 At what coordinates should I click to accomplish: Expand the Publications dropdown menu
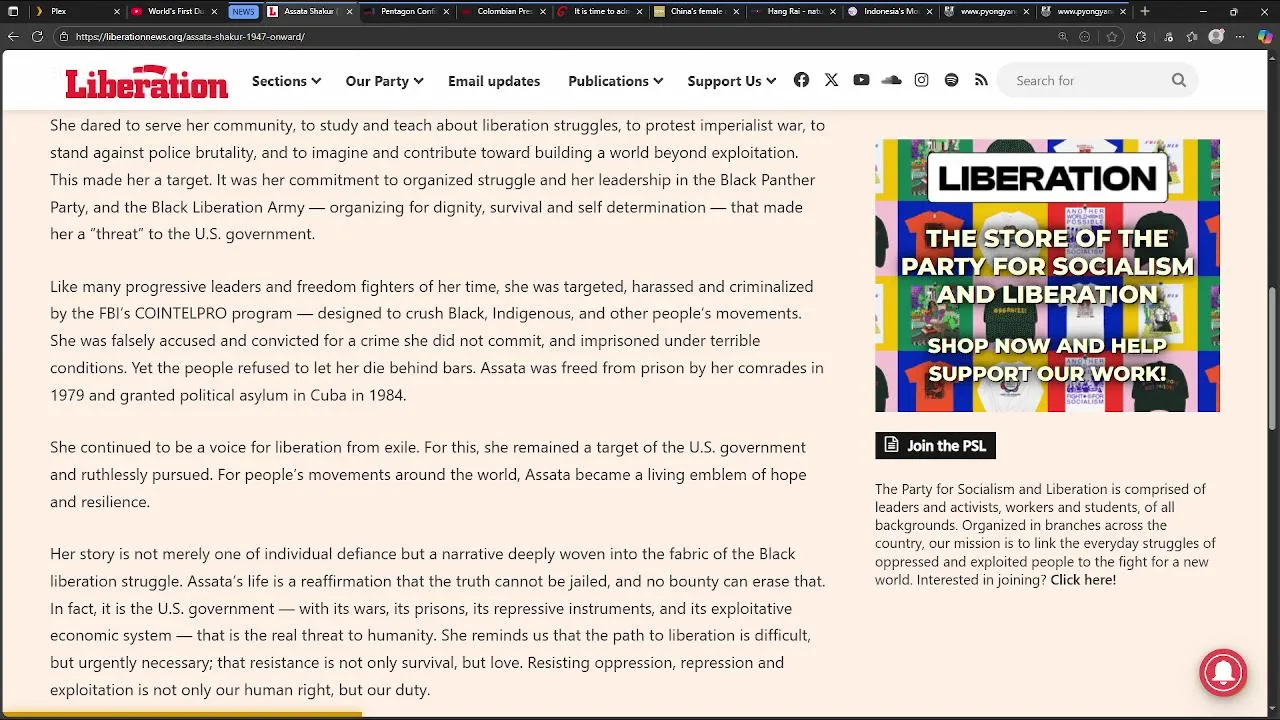(615, 81)
